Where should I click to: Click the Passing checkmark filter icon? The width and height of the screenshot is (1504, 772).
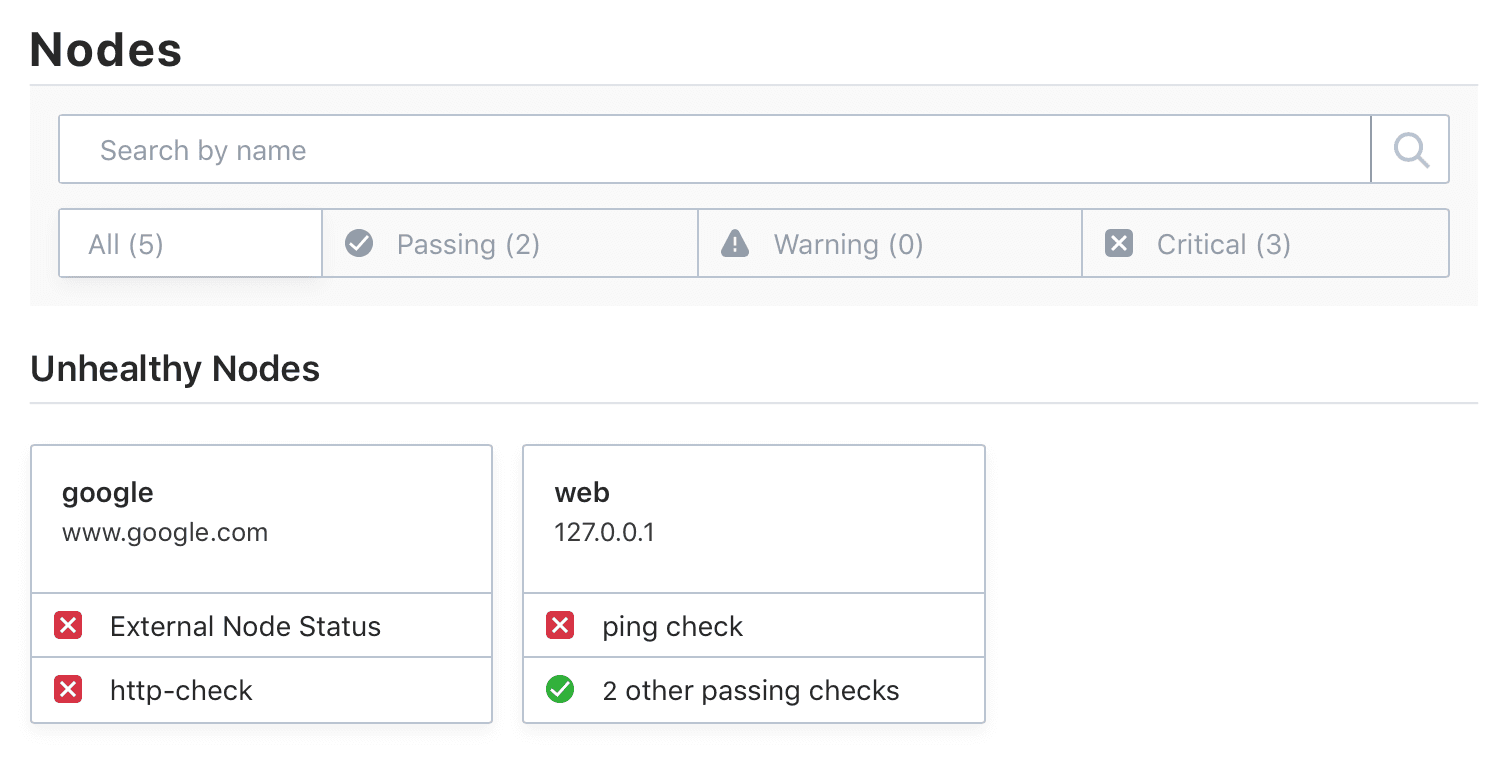(358, 243)
